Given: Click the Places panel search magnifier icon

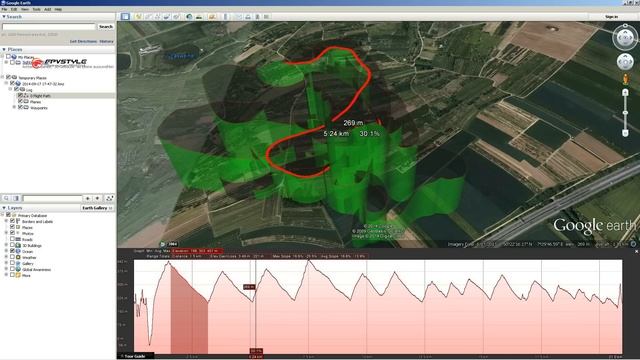Looking at the screenshot, I should 6,198.
